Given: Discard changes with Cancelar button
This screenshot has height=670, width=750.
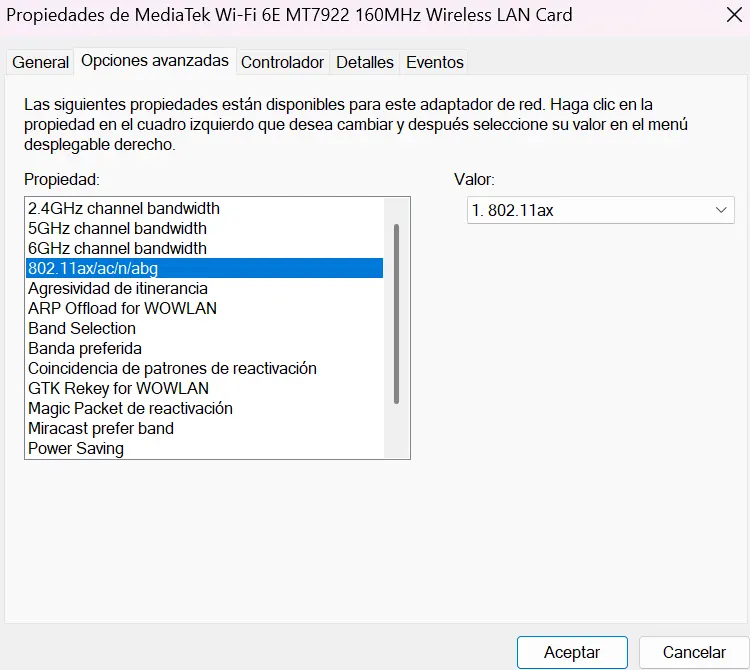Looking at the screenshot, I should [694, 652].
